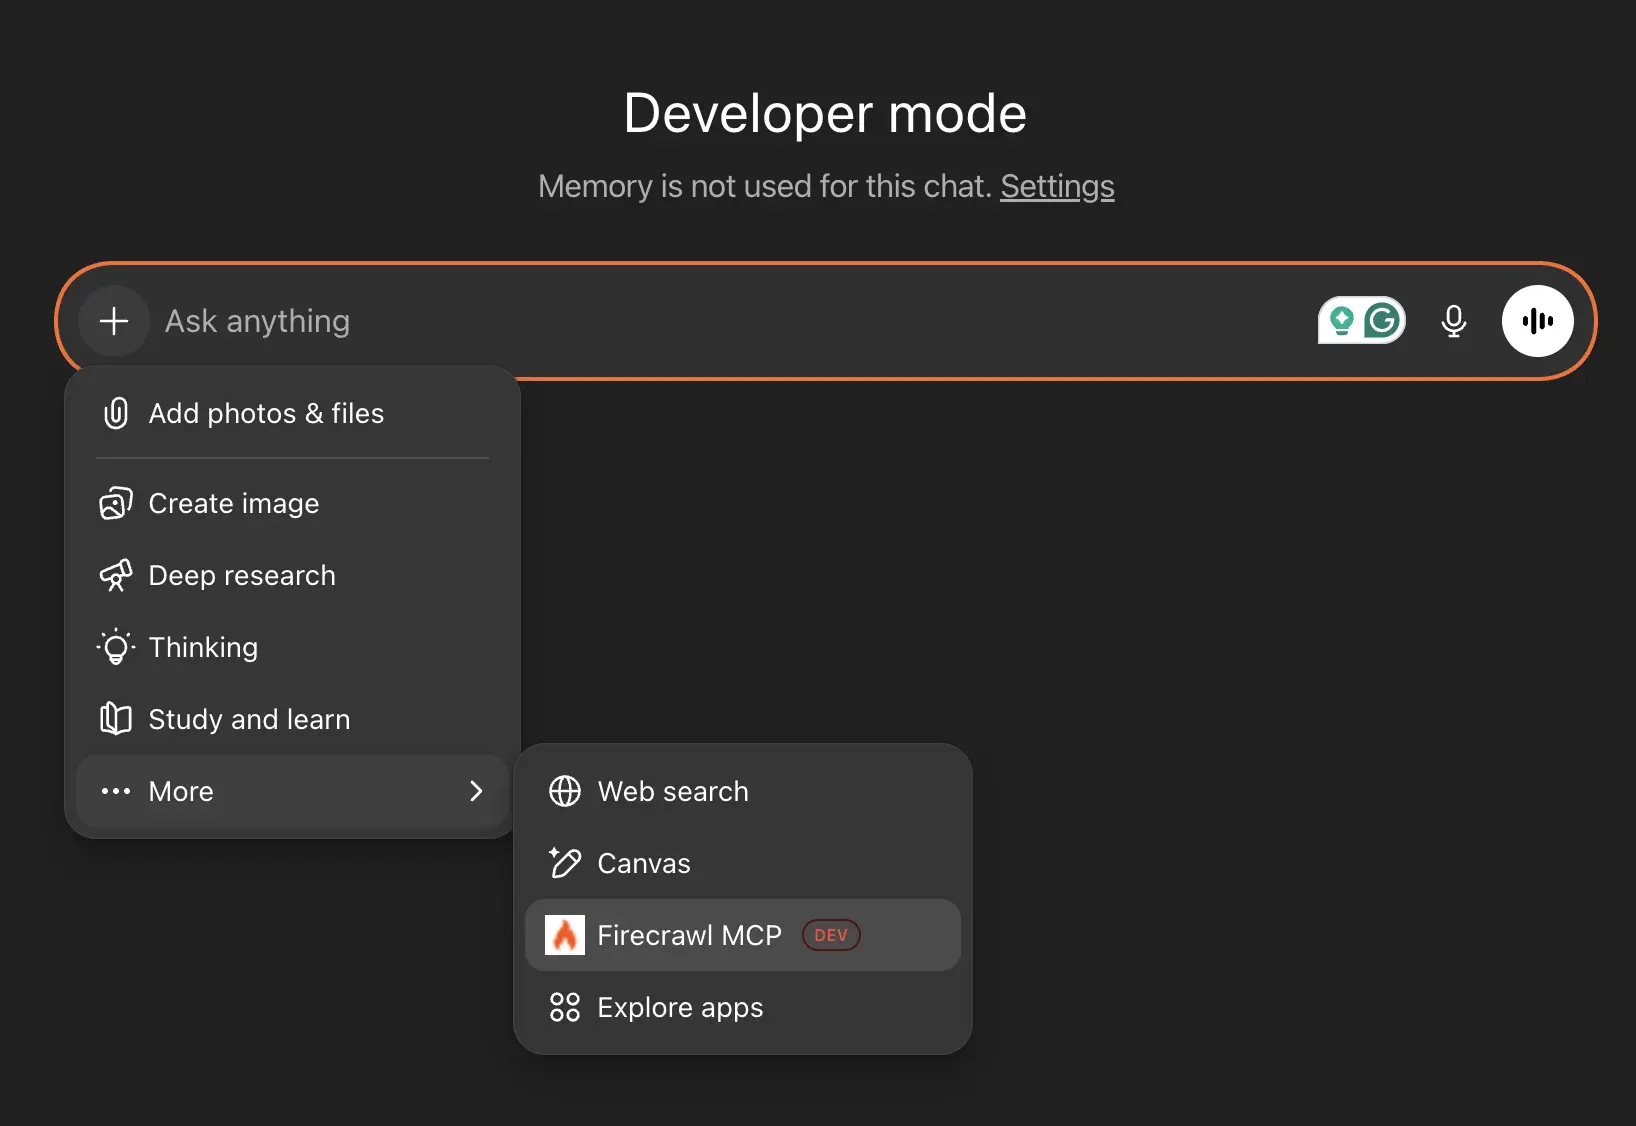Select Web search in the submenu
The width and height of the screenshot is (1636, 1126).
(x=742, y=791)
